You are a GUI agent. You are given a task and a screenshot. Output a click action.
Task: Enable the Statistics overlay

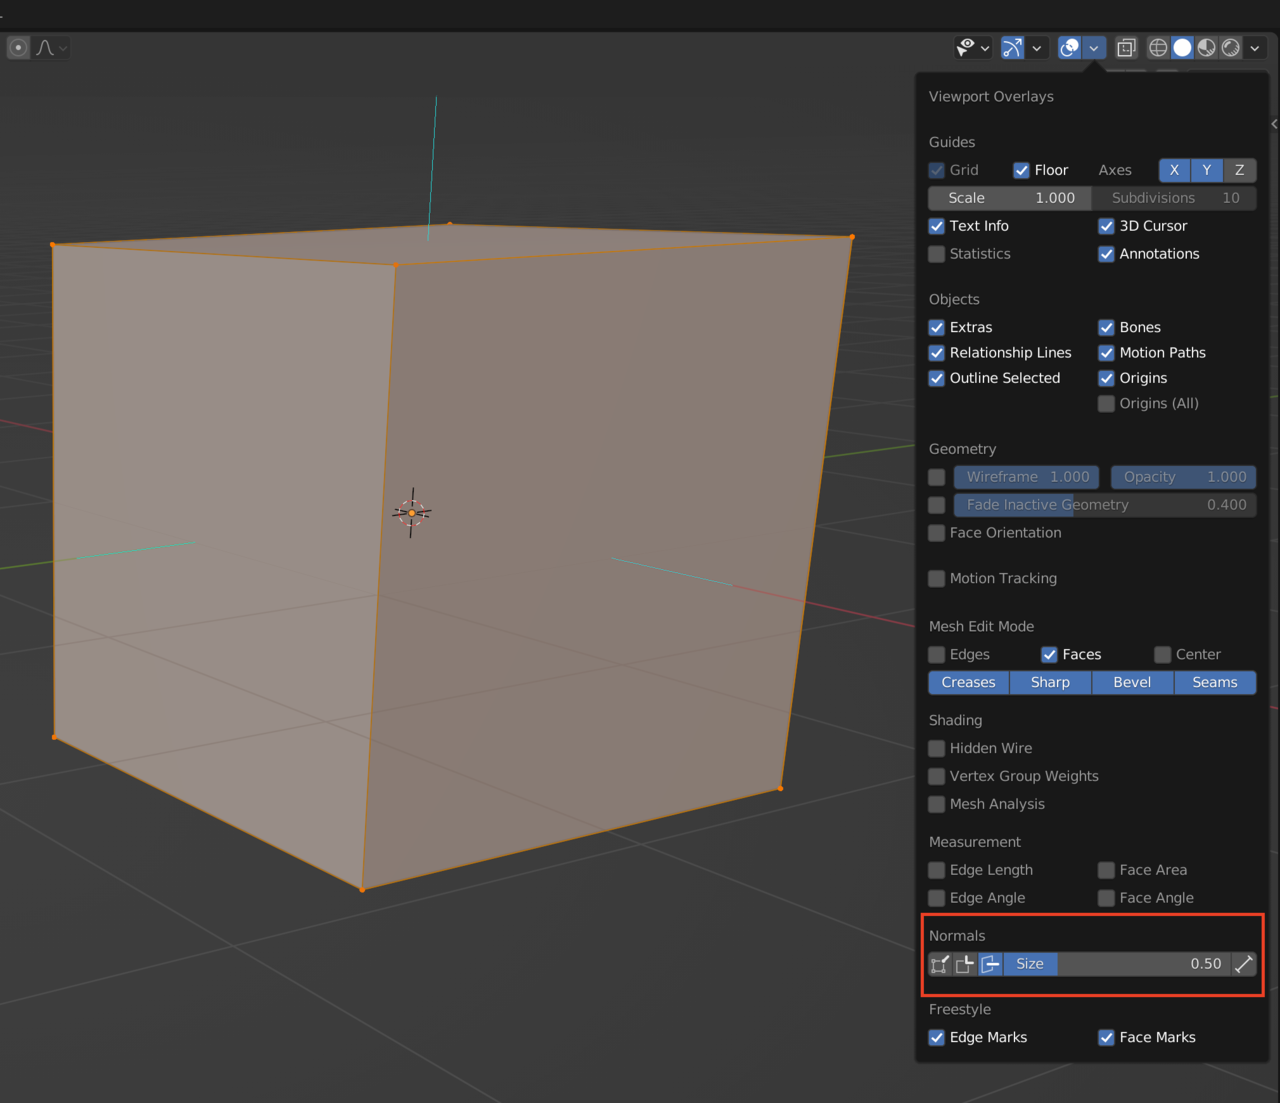point(936,254)
